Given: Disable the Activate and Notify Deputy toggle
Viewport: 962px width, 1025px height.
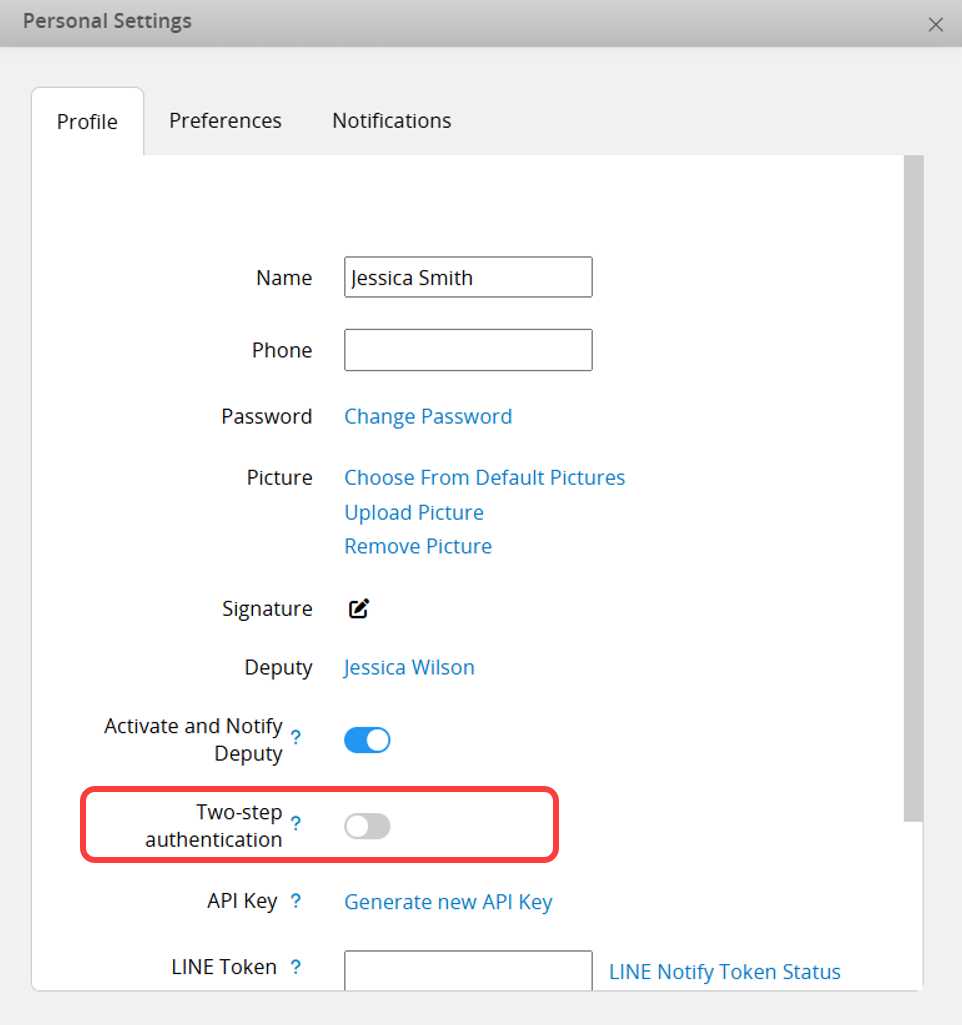Looking at the screenshot, I should (367, 740).
